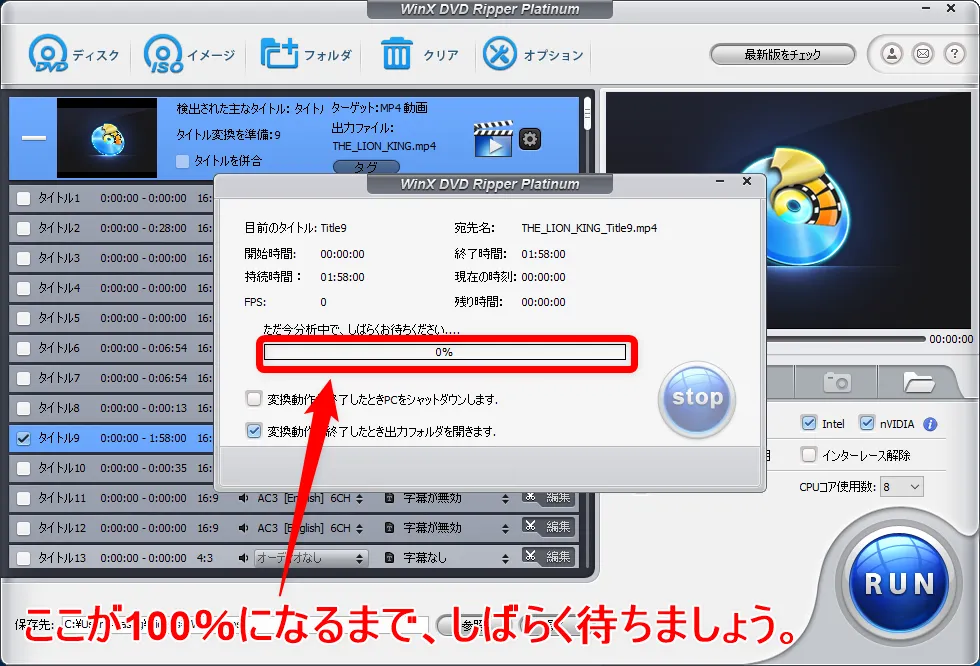Screen dimensions: 980x666
Task: Collapse the title list with minus icon
Action: pyautogui.click(x=34, y=137)
